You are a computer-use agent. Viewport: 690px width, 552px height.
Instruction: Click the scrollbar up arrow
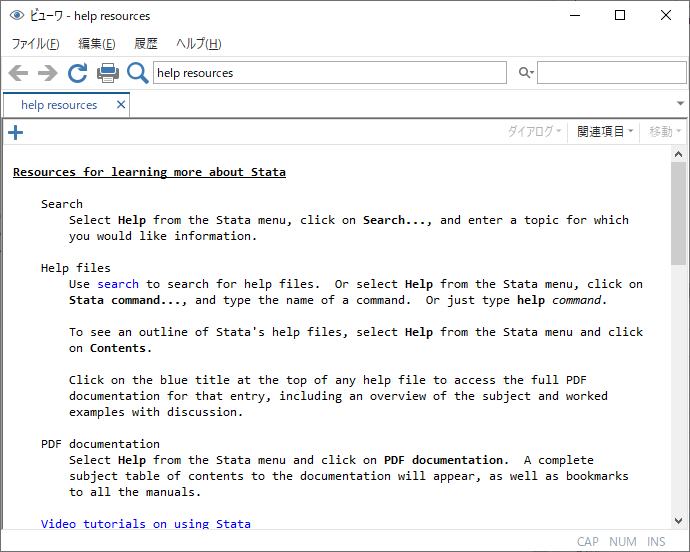(678, 154)
